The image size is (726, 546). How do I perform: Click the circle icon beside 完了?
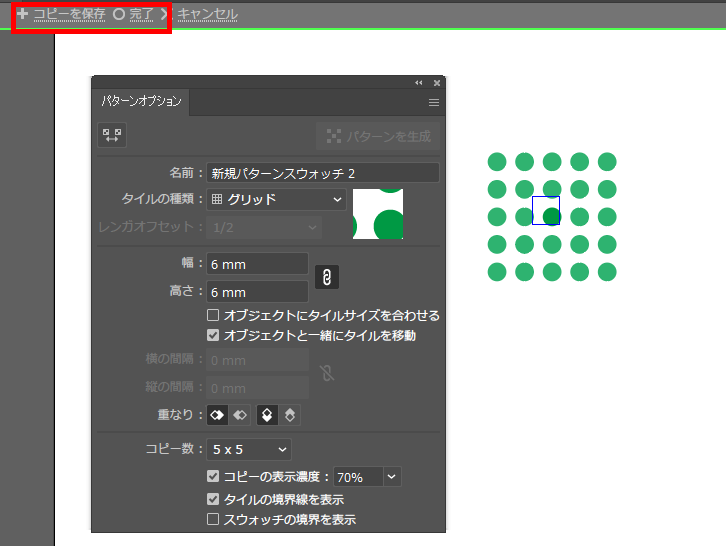(x=119, y=14)
